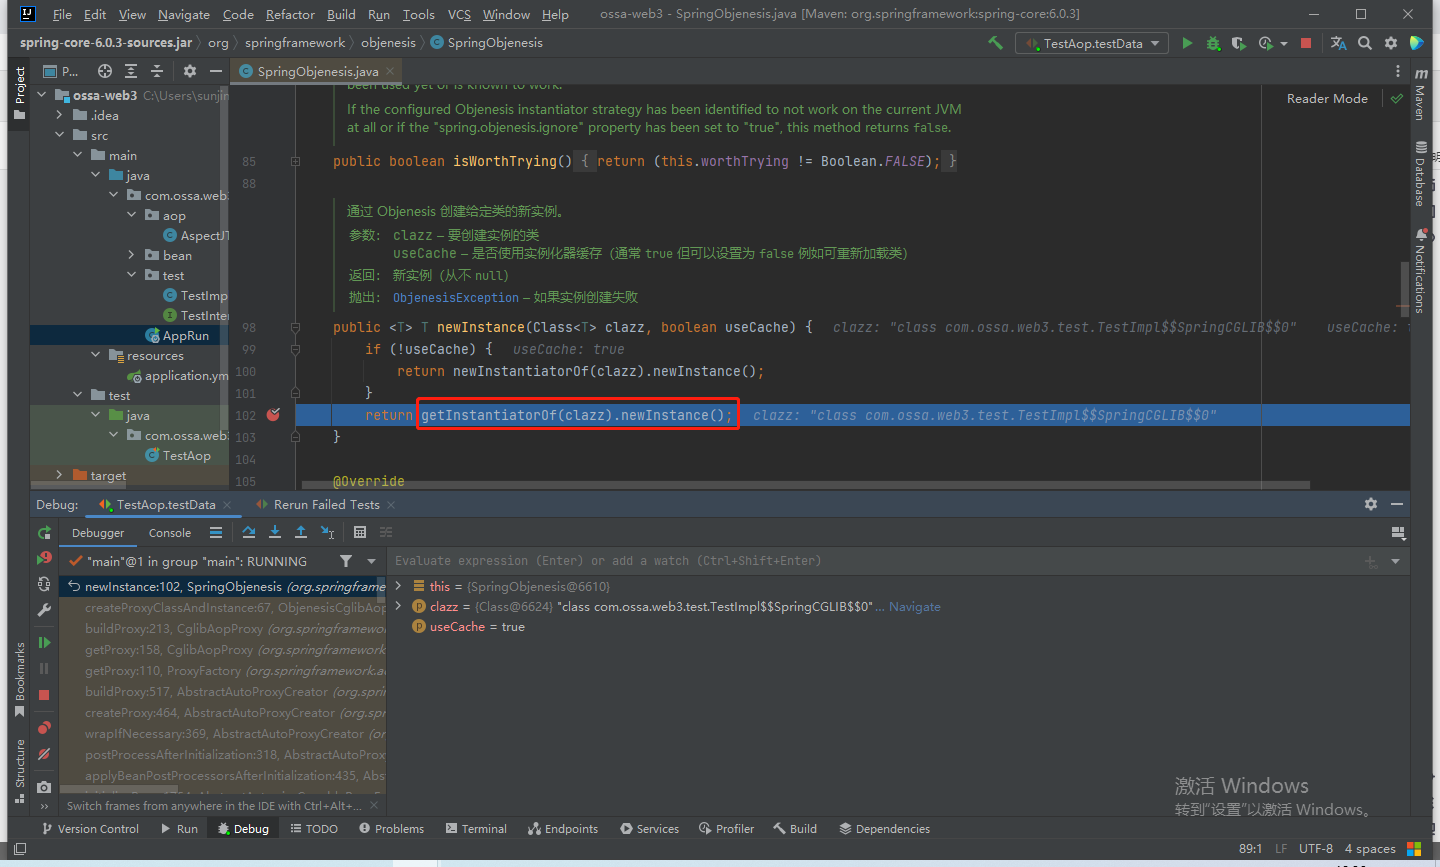Expand the target folder
Image resolution: width=1440 pixels, height=867 pixels.
click(x=60, y=475)
